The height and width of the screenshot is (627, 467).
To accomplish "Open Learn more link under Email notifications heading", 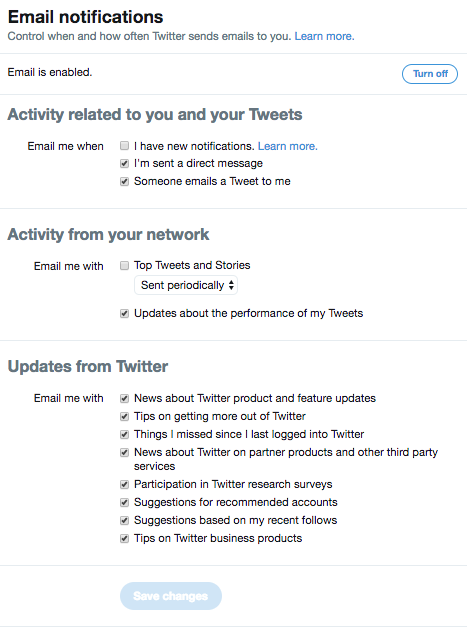I will 324,36.
